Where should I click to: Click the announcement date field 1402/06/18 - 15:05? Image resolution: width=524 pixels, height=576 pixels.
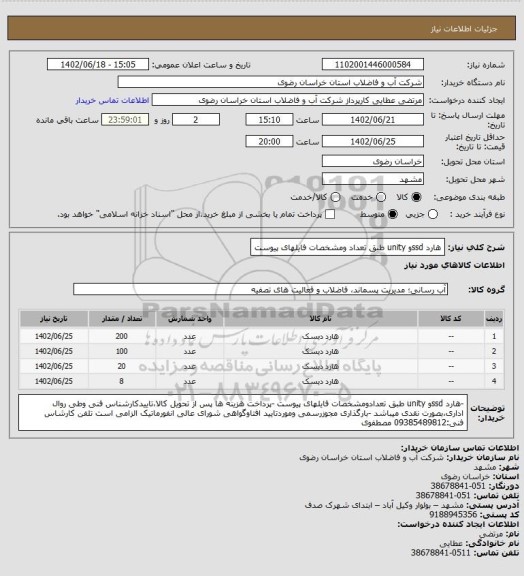pos(98,64)
